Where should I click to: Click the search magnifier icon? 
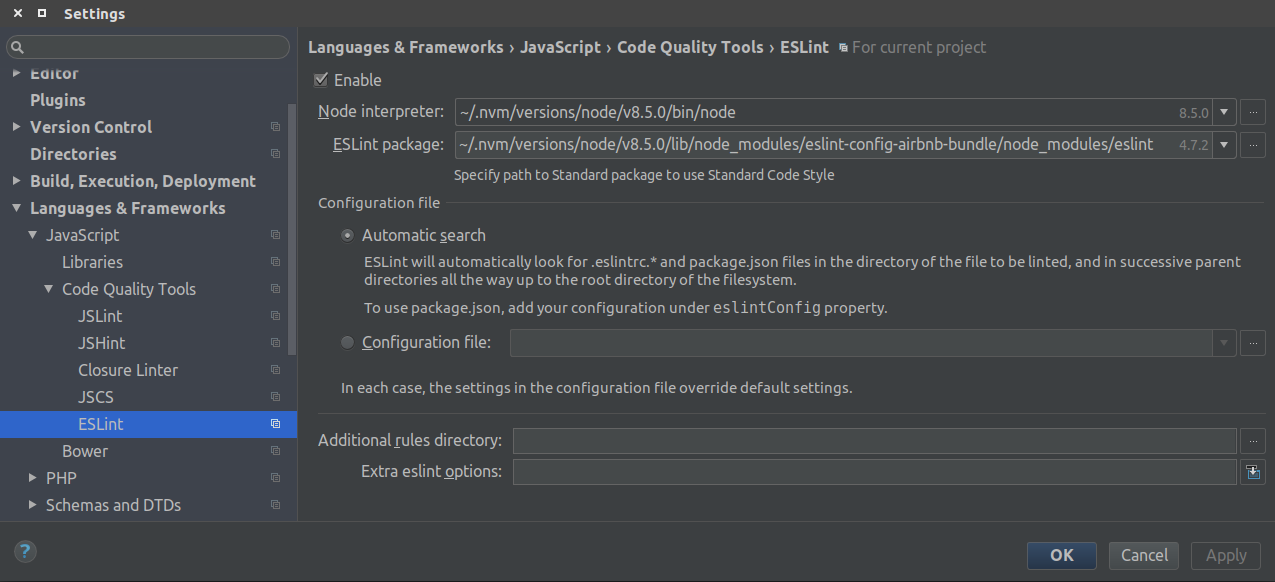[x=17, y=47]
